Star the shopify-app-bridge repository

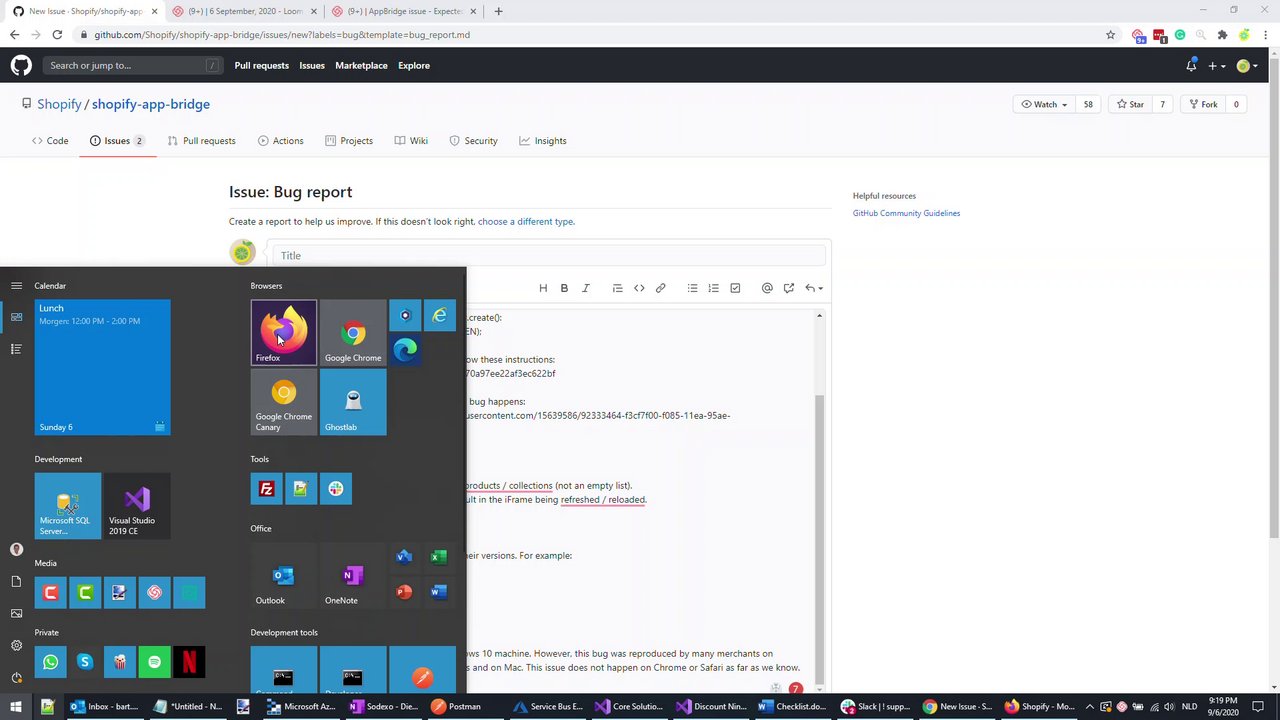click(x=1130, y=104)
